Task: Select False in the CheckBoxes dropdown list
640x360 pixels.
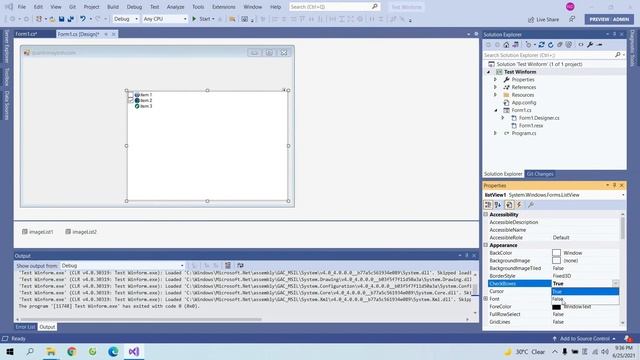Action: pos(585,299)
